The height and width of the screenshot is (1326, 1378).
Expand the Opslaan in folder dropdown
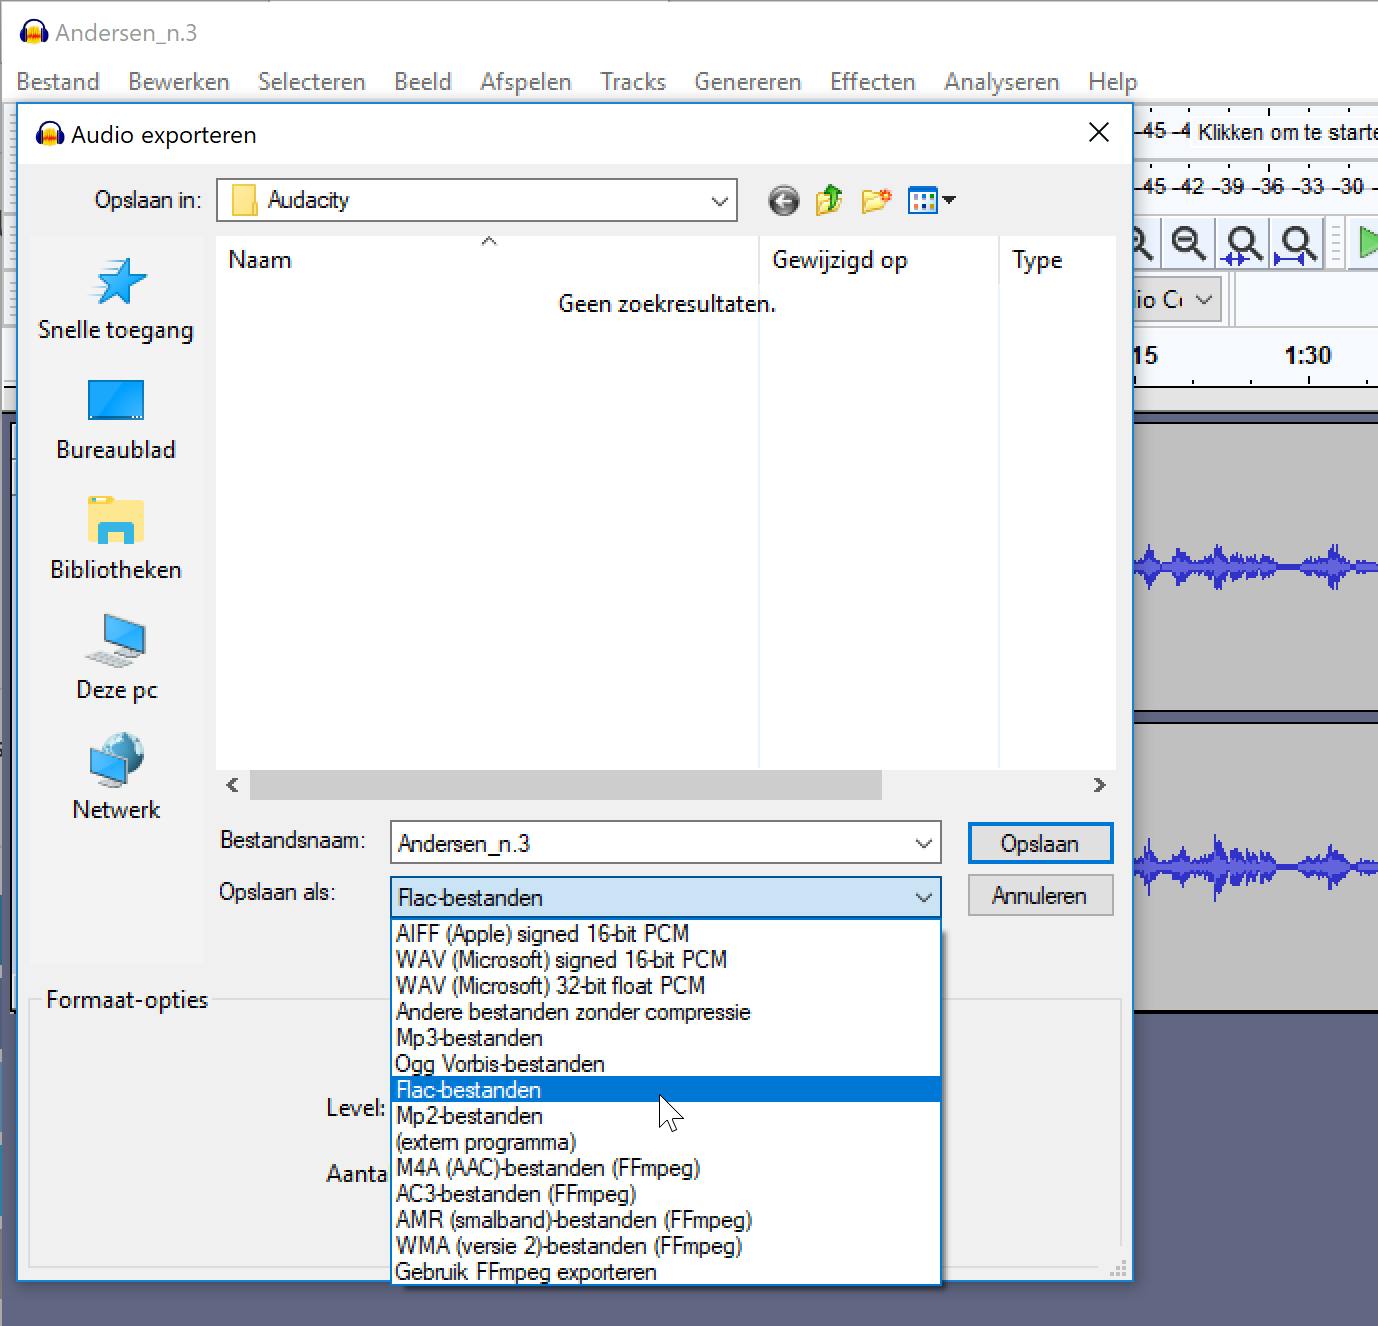[x=719, y=201]
